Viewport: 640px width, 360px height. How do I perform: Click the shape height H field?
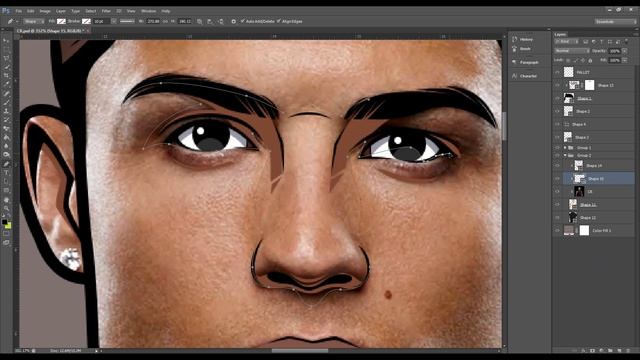[184, 21]
